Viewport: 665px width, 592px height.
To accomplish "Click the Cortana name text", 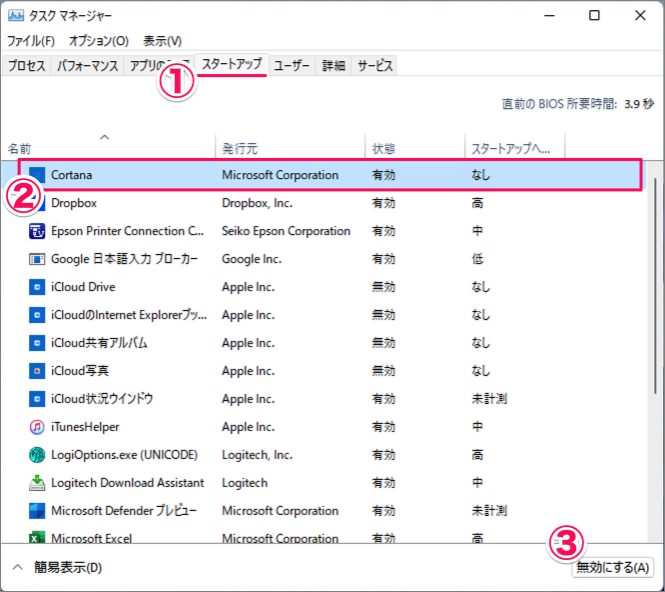I will tap(71, 175).
